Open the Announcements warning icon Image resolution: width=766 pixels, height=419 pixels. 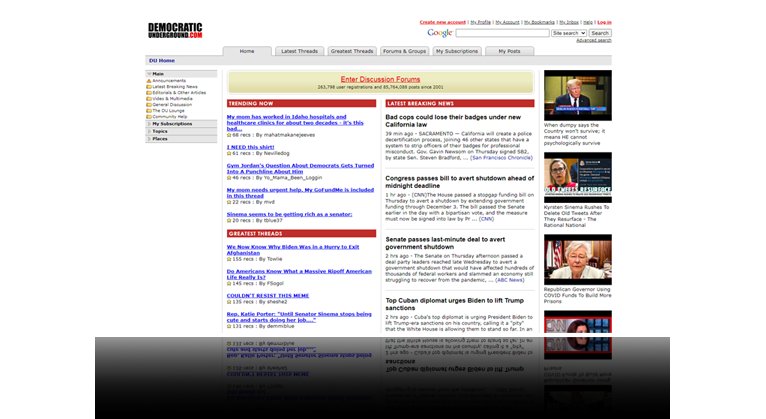[x=149, y=81]
